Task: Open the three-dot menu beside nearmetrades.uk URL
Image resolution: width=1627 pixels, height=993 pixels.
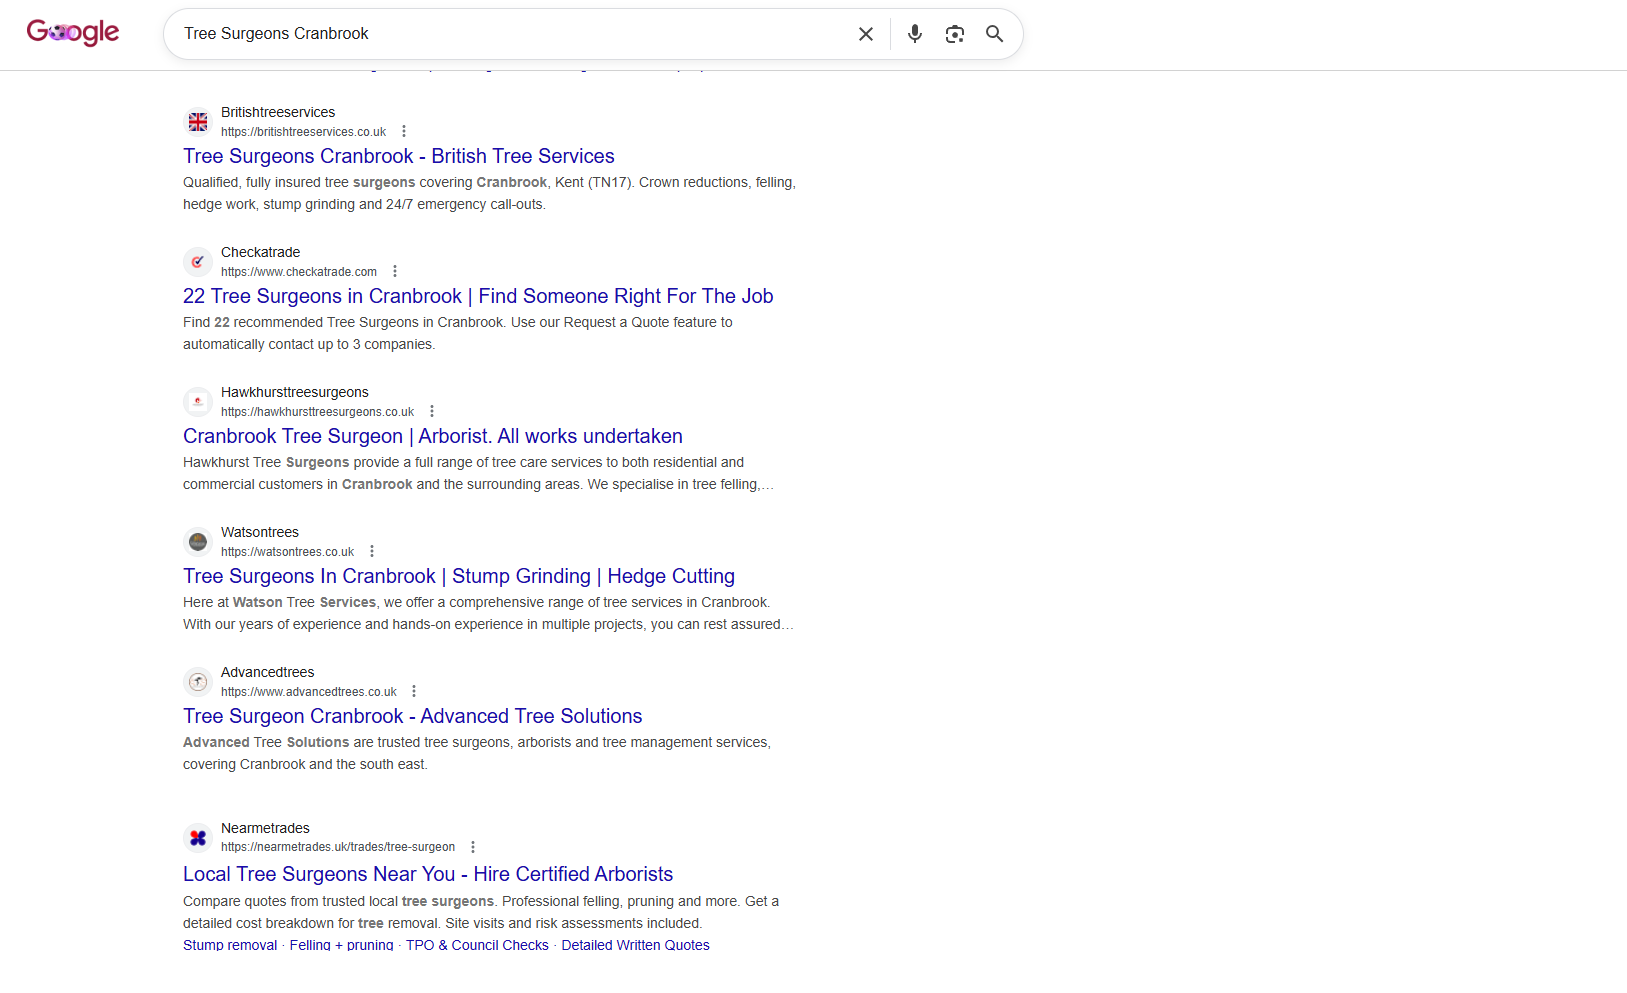Action: pos(473,847)
